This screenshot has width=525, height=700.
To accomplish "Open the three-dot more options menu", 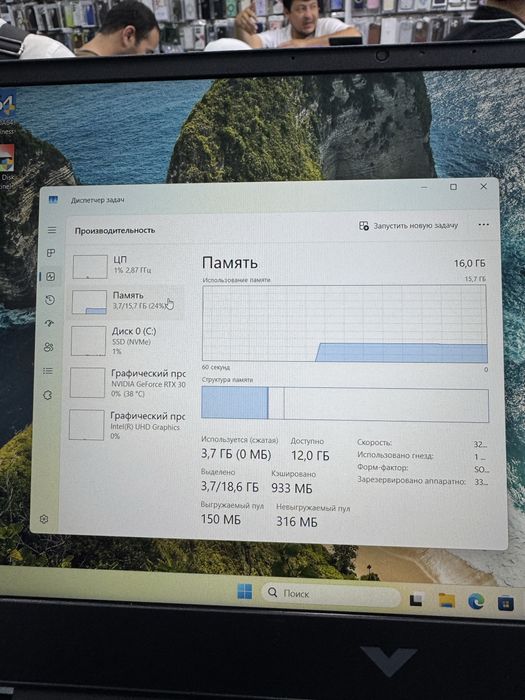I will click(483, 225).
